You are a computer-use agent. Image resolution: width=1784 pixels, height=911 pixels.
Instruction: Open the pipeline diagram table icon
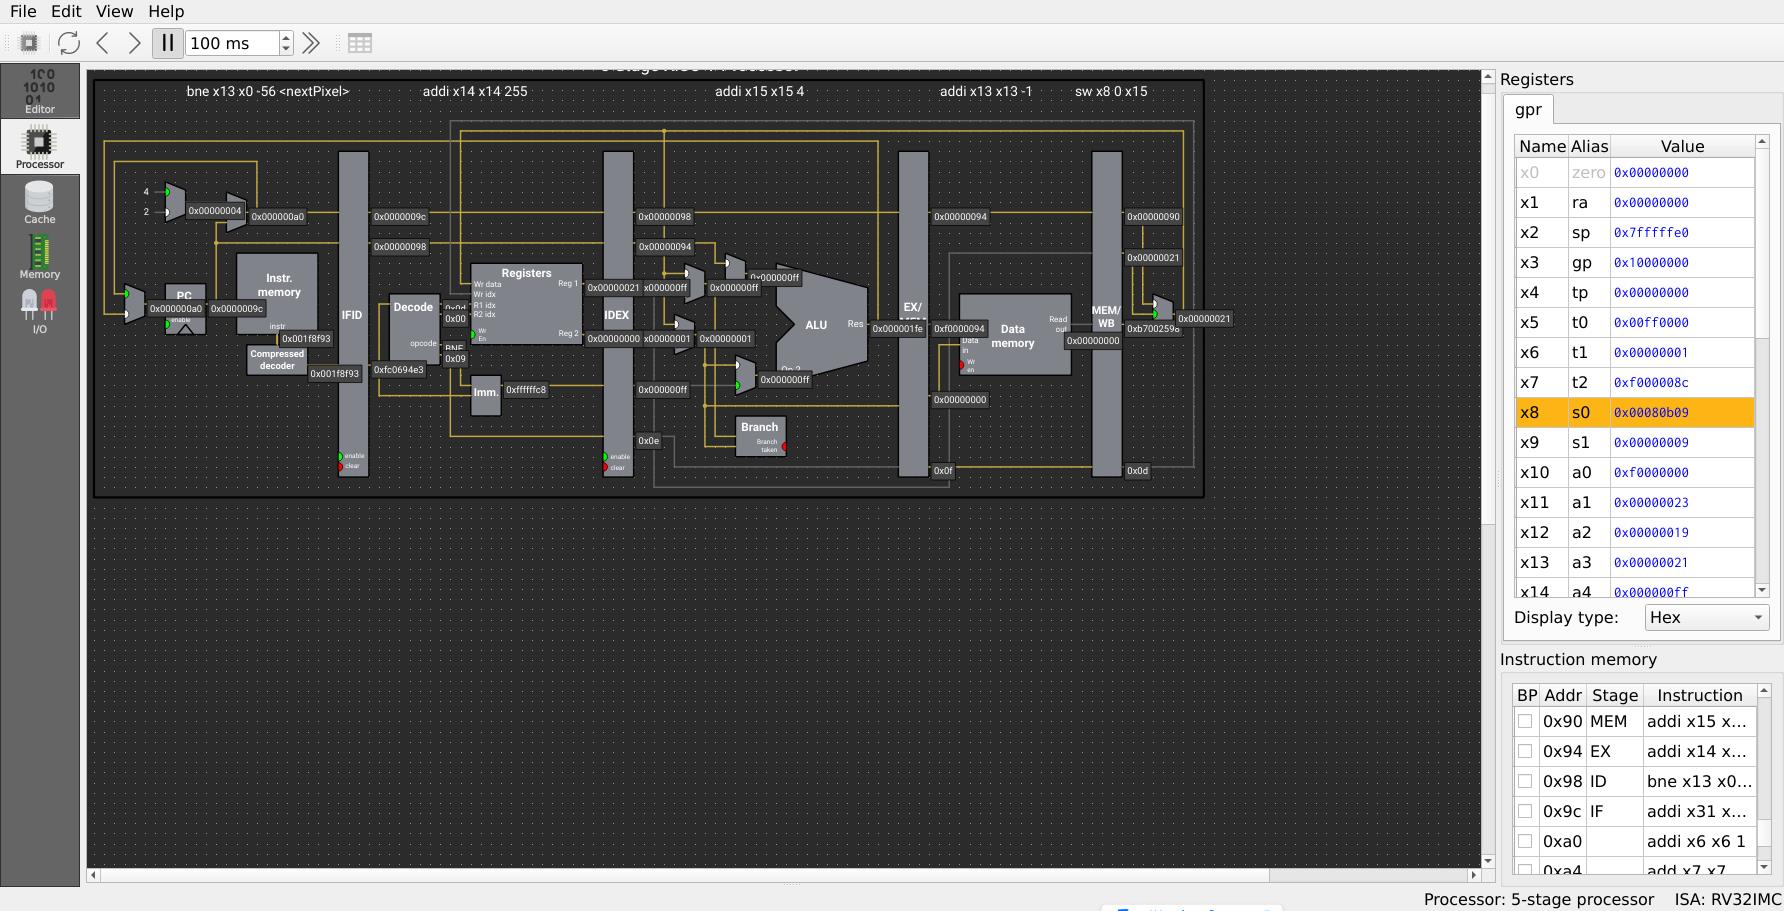point(360,43)
